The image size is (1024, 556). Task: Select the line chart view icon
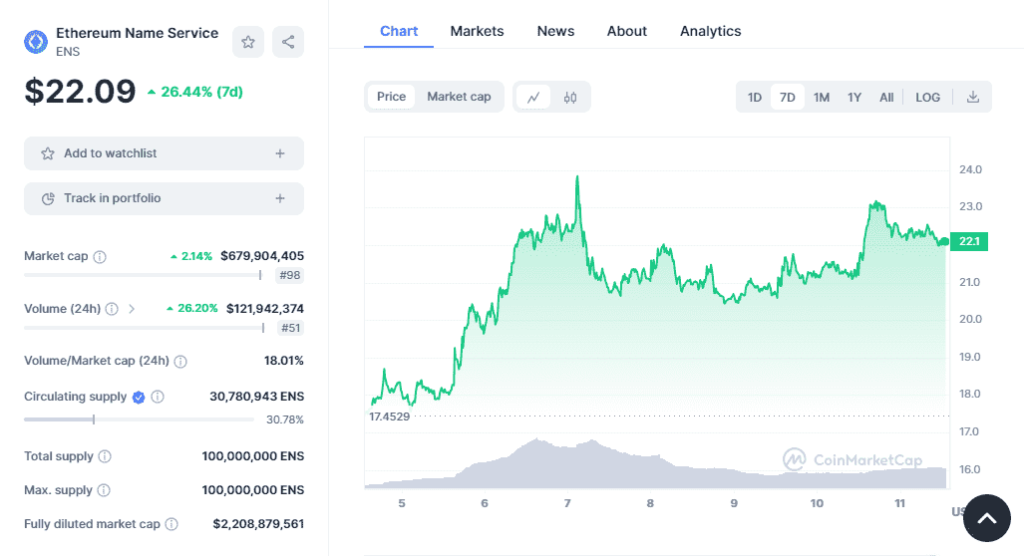[x=534, y=97]
